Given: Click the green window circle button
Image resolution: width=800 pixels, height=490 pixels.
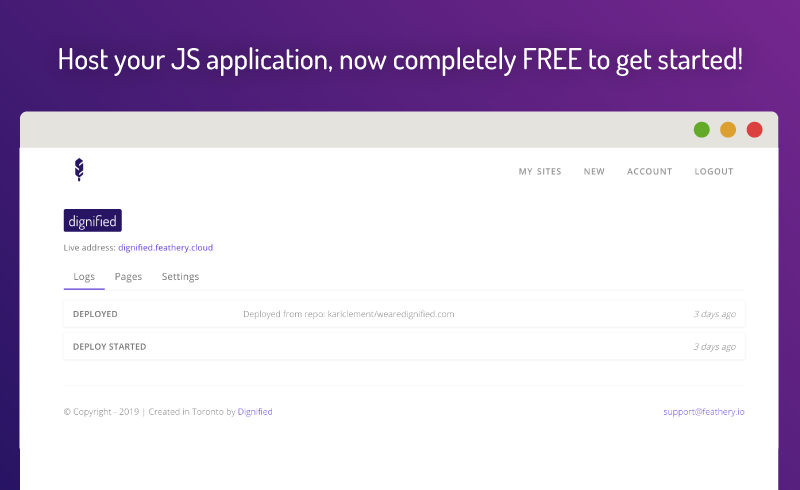Looking at the screenshot, I should click(702, 130).
